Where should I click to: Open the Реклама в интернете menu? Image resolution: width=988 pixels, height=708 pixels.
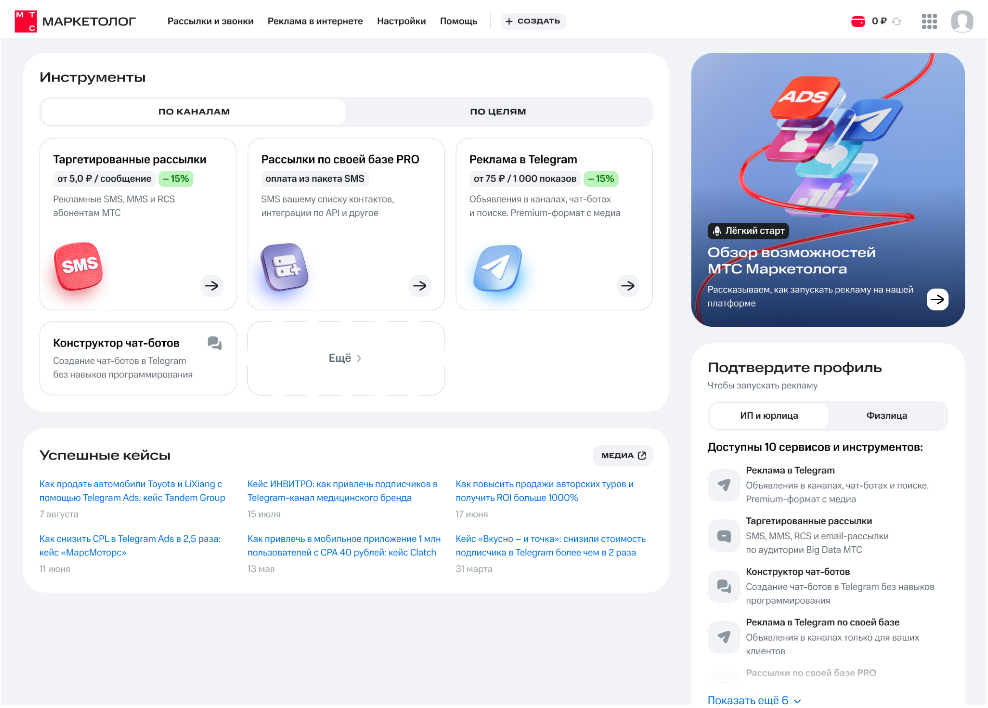click(x=315, y=21)
